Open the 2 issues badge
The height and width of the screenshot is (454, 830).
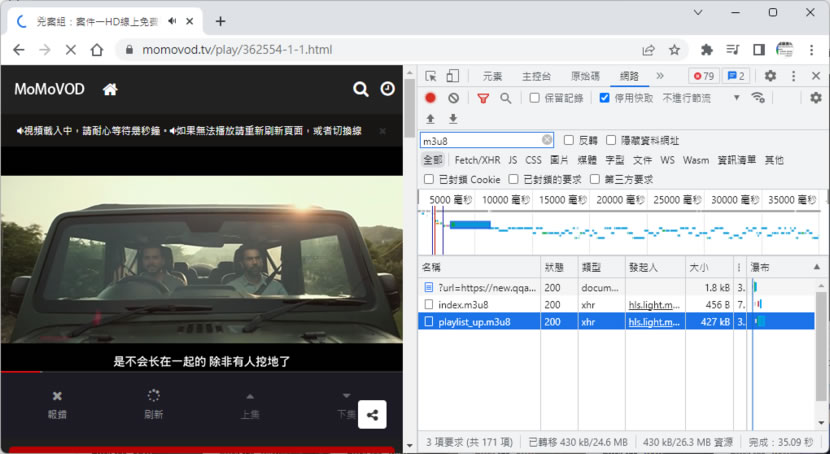coord(736,76)
